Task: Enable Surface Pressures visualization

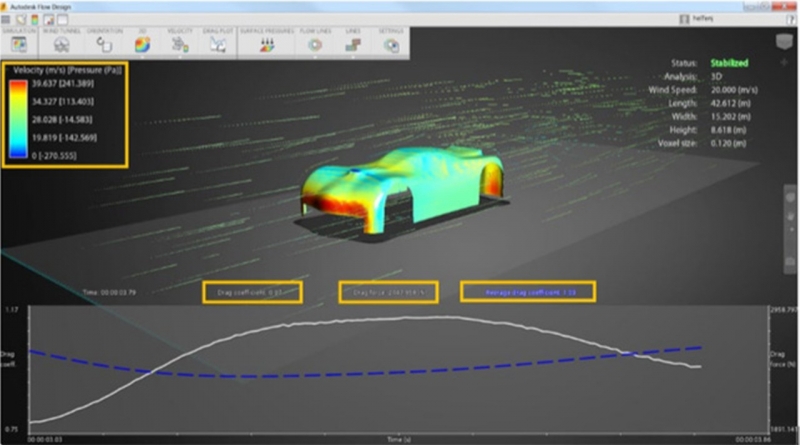Action: (x=268, y=44)
